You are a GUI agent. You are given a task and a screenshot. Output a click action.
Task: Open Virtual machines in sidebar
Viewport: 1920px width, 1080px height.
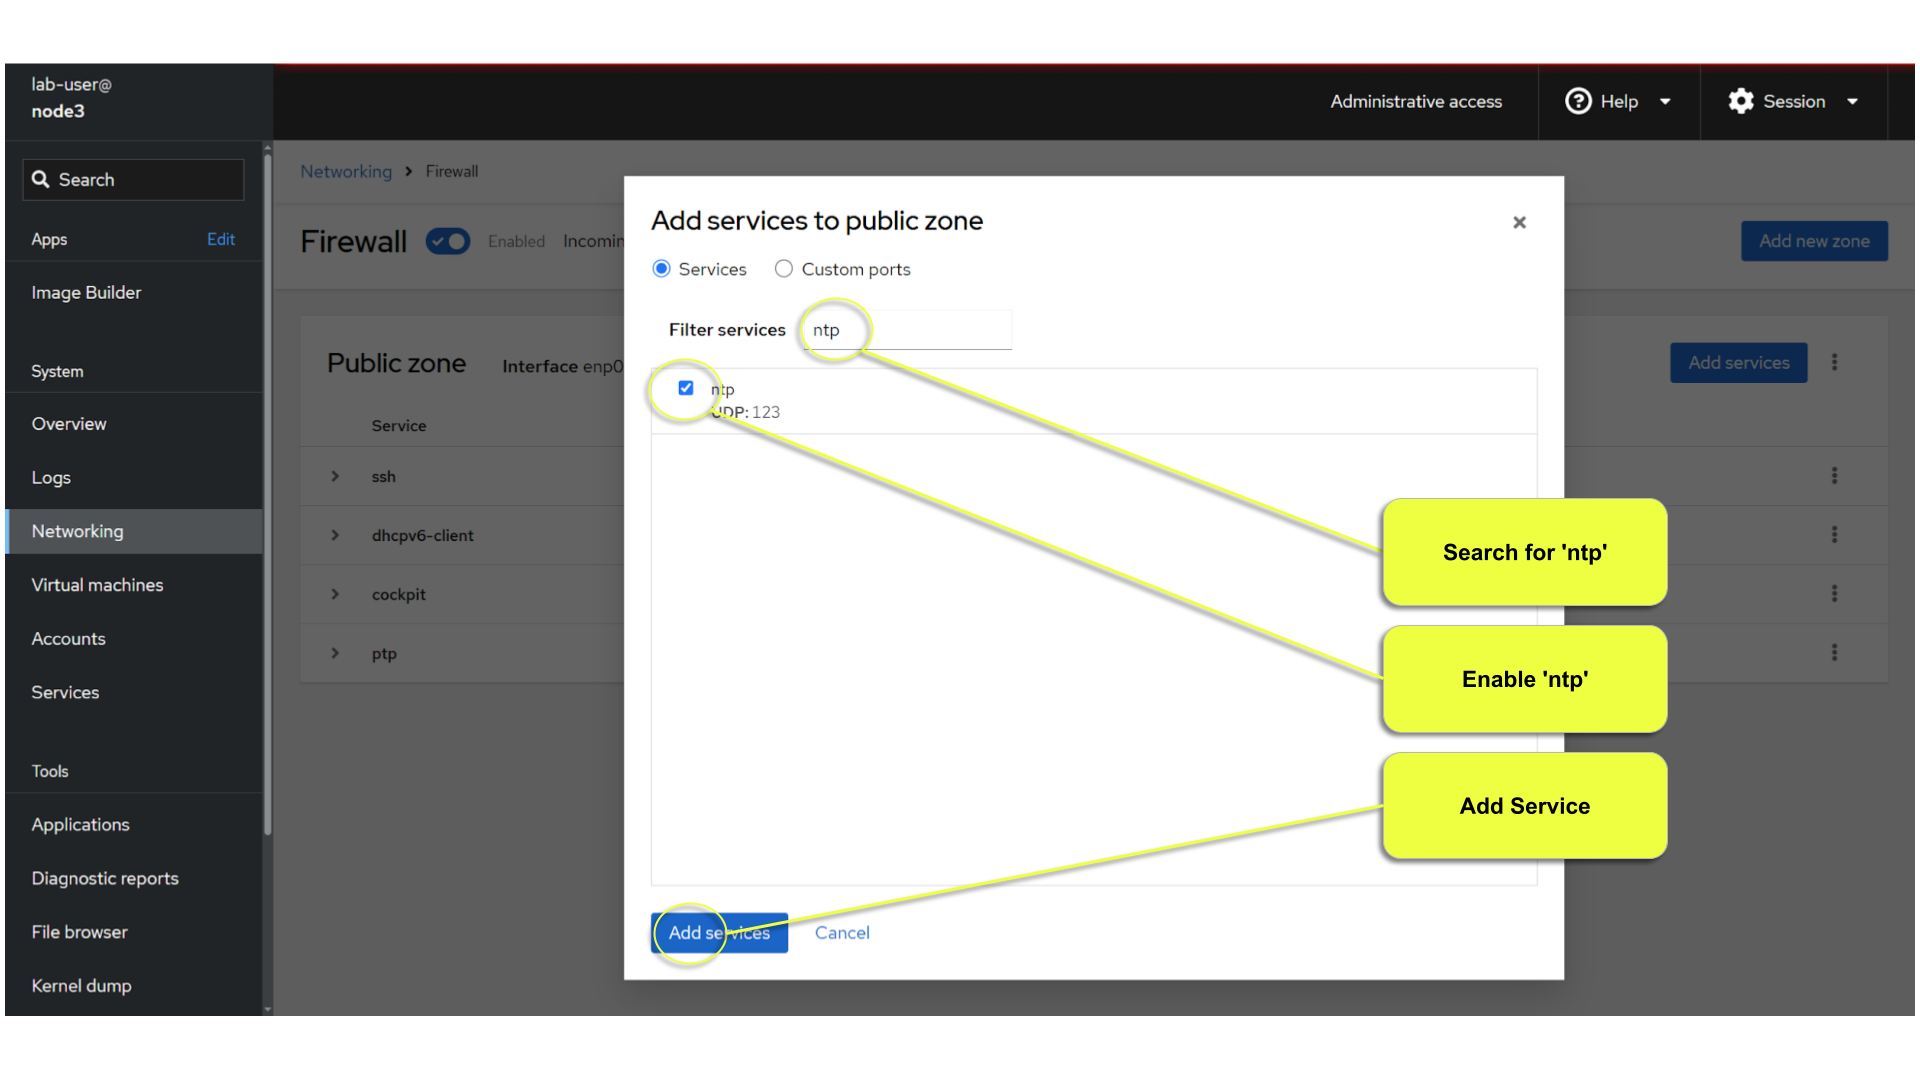coord(97,585)
